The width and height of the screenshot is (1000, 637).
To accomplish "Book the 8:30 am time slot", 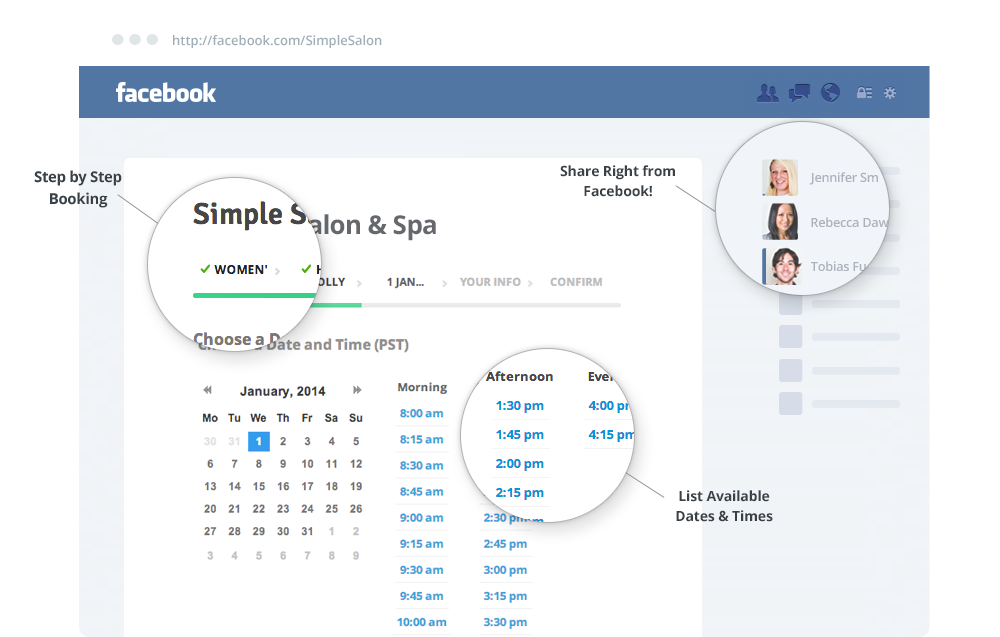I will 422,465.
